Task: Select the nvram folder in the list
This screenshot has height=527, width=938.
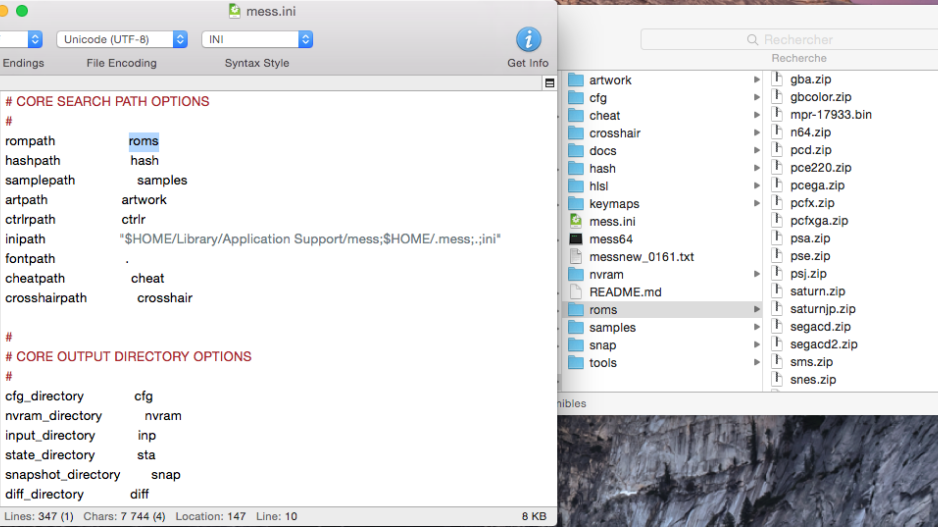Action: tap(606, 275)
